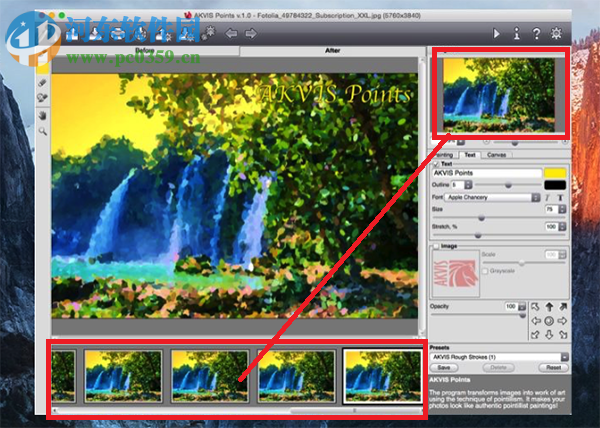Click the Size slider handle
Viewport: 600px width, 428px height.
481,218
